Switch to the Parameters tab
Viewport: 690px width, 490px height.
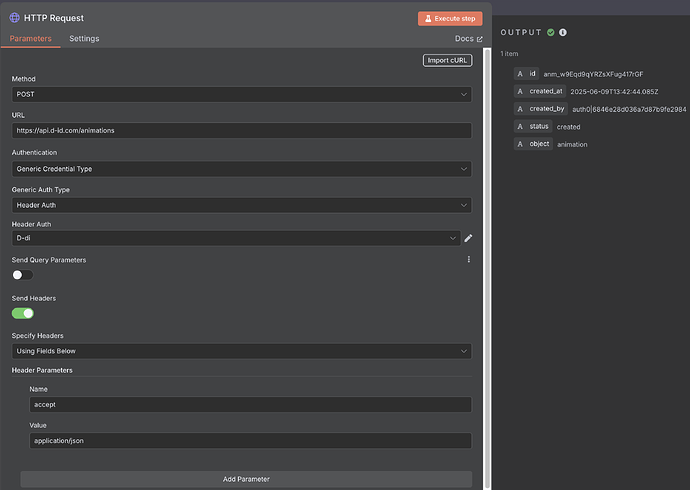click(x=30, y=39)
